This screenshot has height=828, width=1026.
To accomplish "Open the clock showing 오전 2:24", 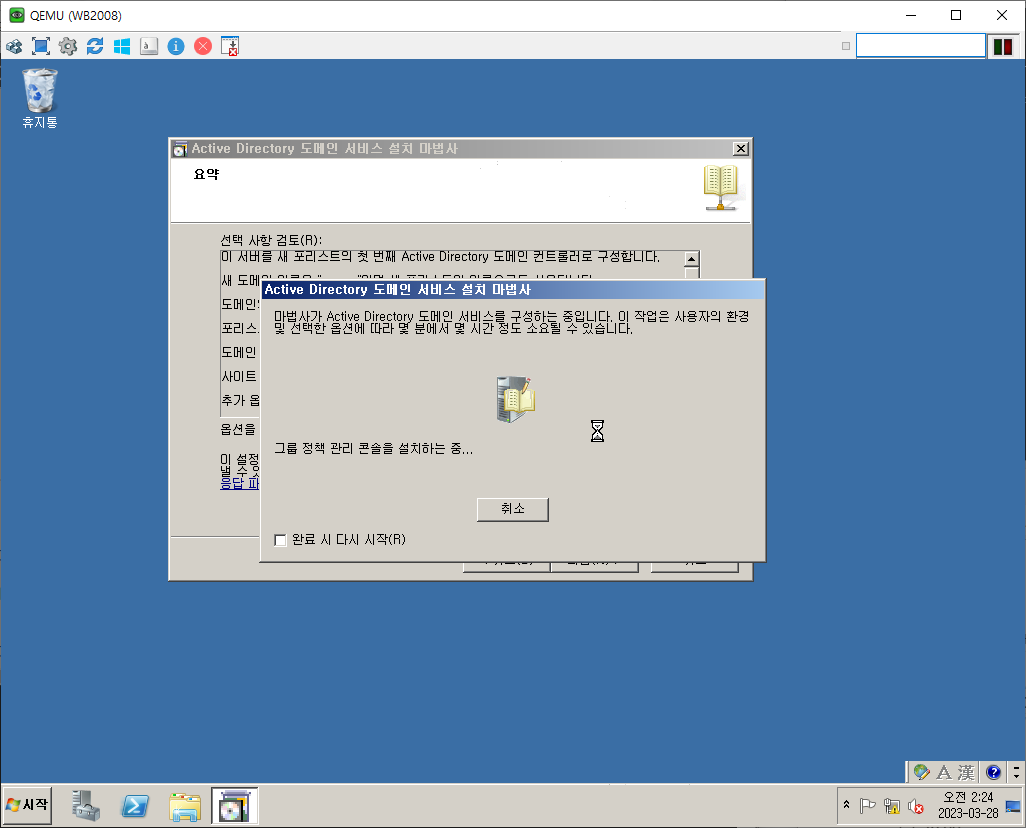I will pos(968,805).
